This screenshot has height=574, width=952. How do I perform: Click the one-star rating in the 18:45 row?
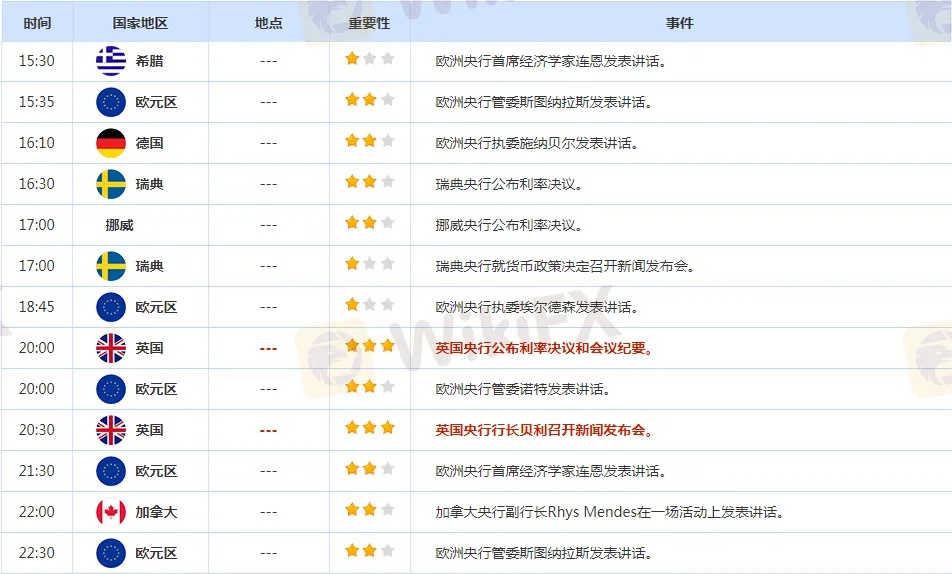[370, 305]
